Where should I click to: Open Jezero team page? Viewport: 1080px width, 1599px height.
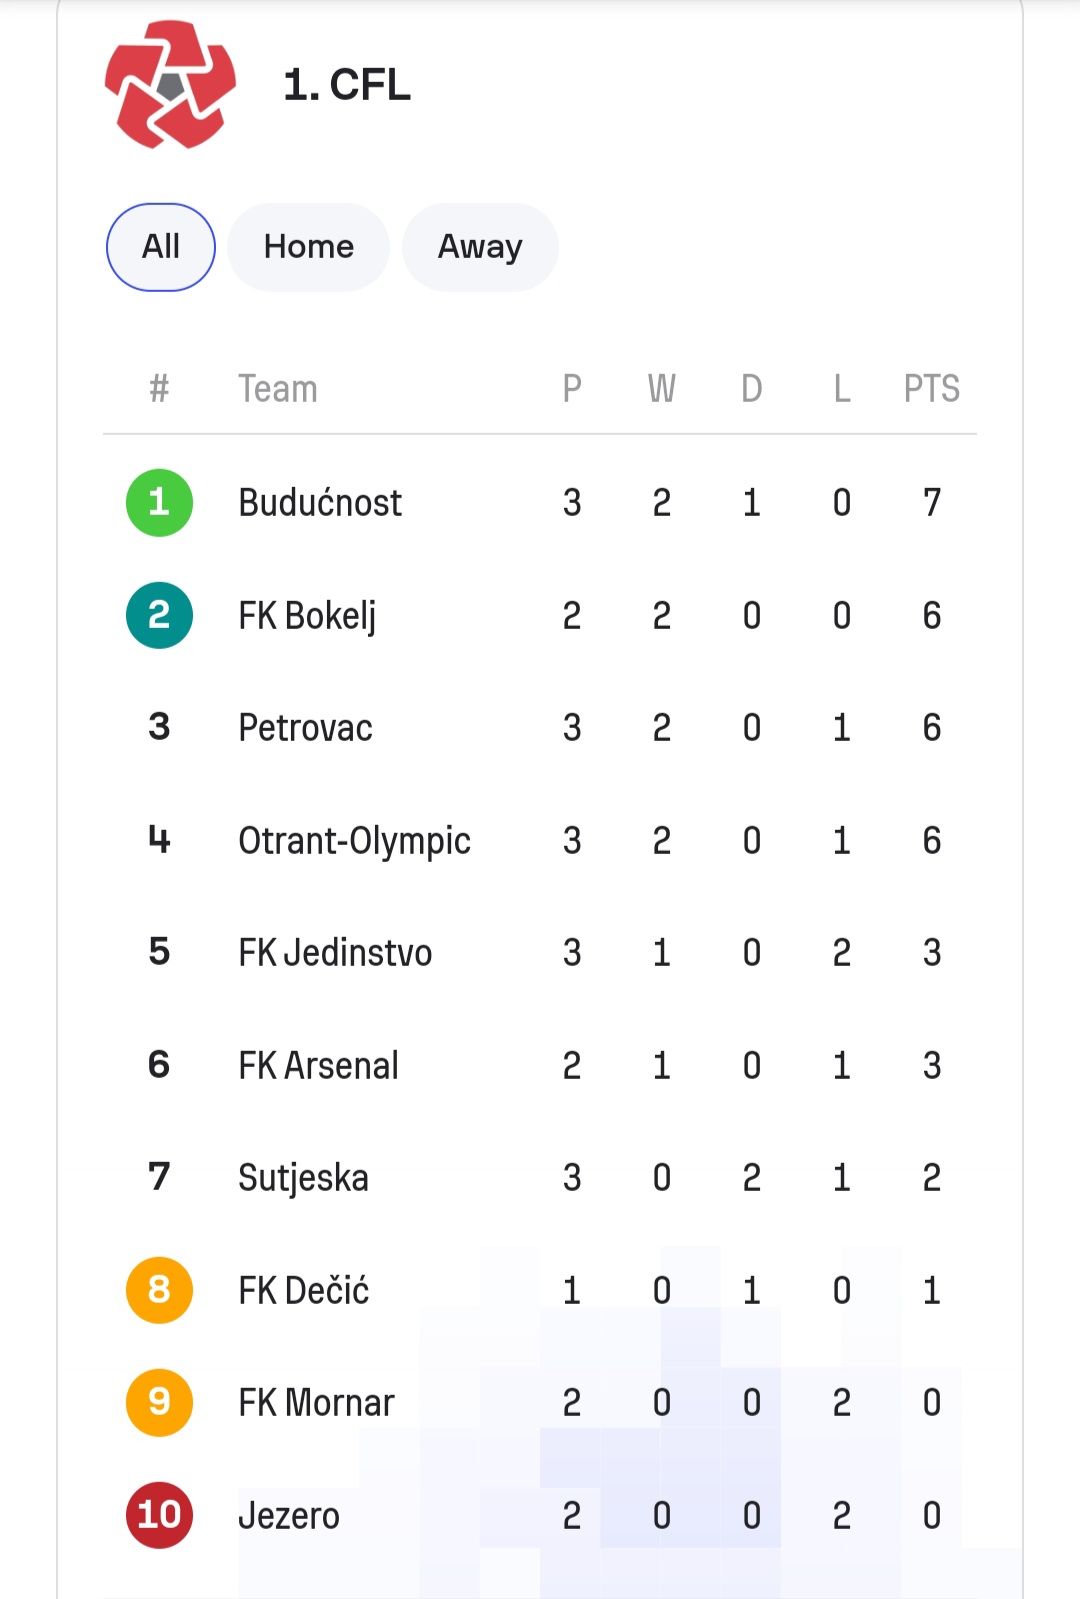point(288,1516)
